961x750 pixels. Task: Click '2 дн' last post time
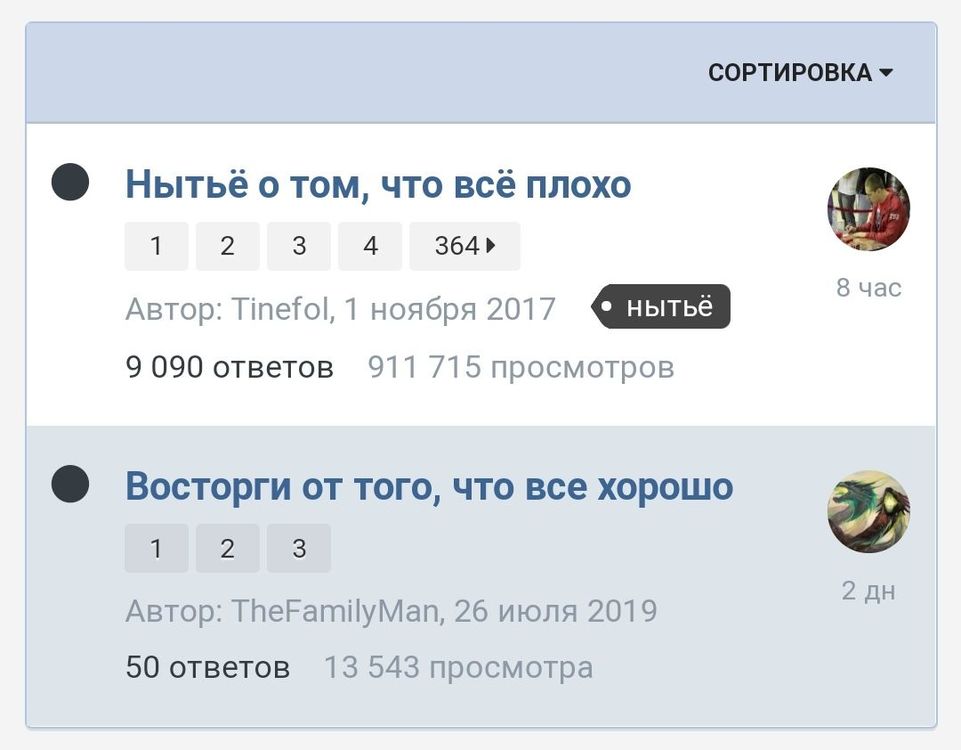coord(868,591)
